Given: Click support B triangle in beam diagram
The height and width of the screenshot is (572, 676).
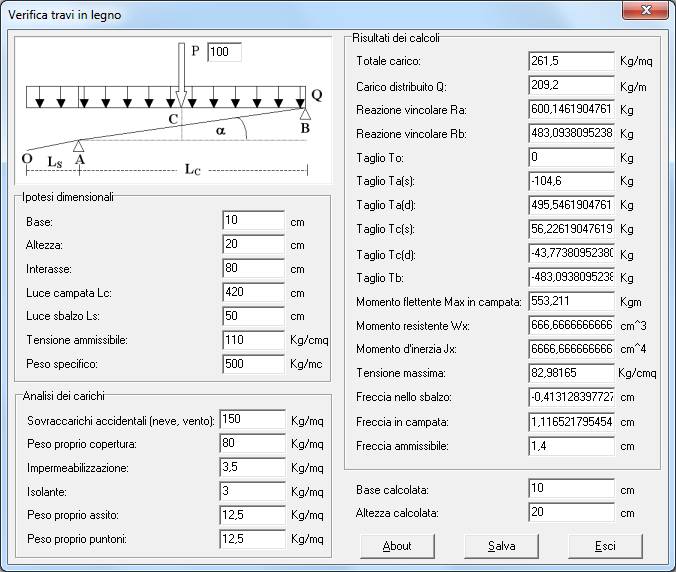Looking at the screenshot, I should tap(305, 114).
